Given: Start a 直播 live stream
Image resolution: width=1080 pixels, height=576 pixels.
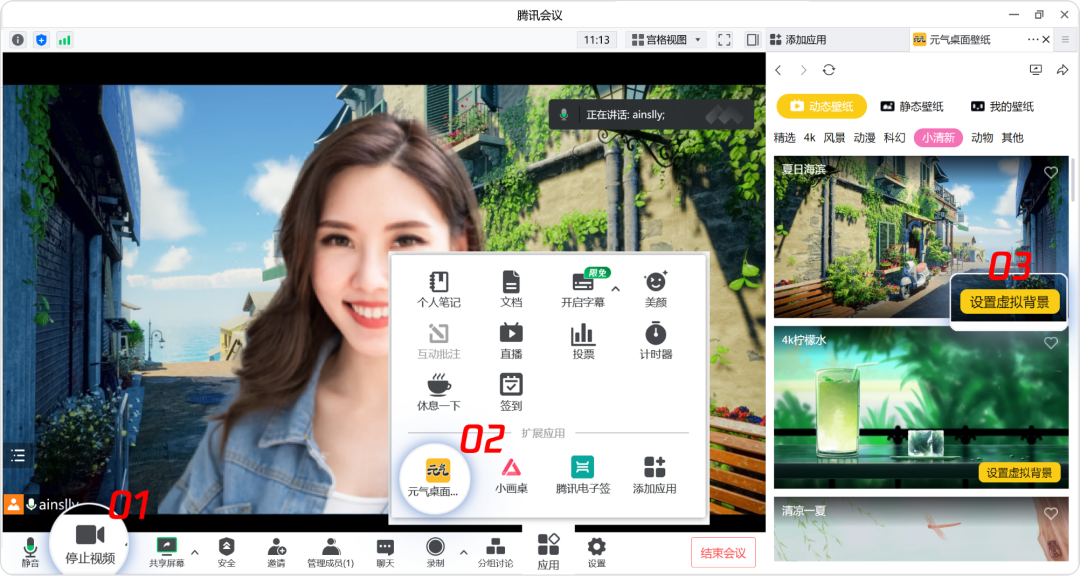Looking at the screenshot, I should click(x=511, y=341).
